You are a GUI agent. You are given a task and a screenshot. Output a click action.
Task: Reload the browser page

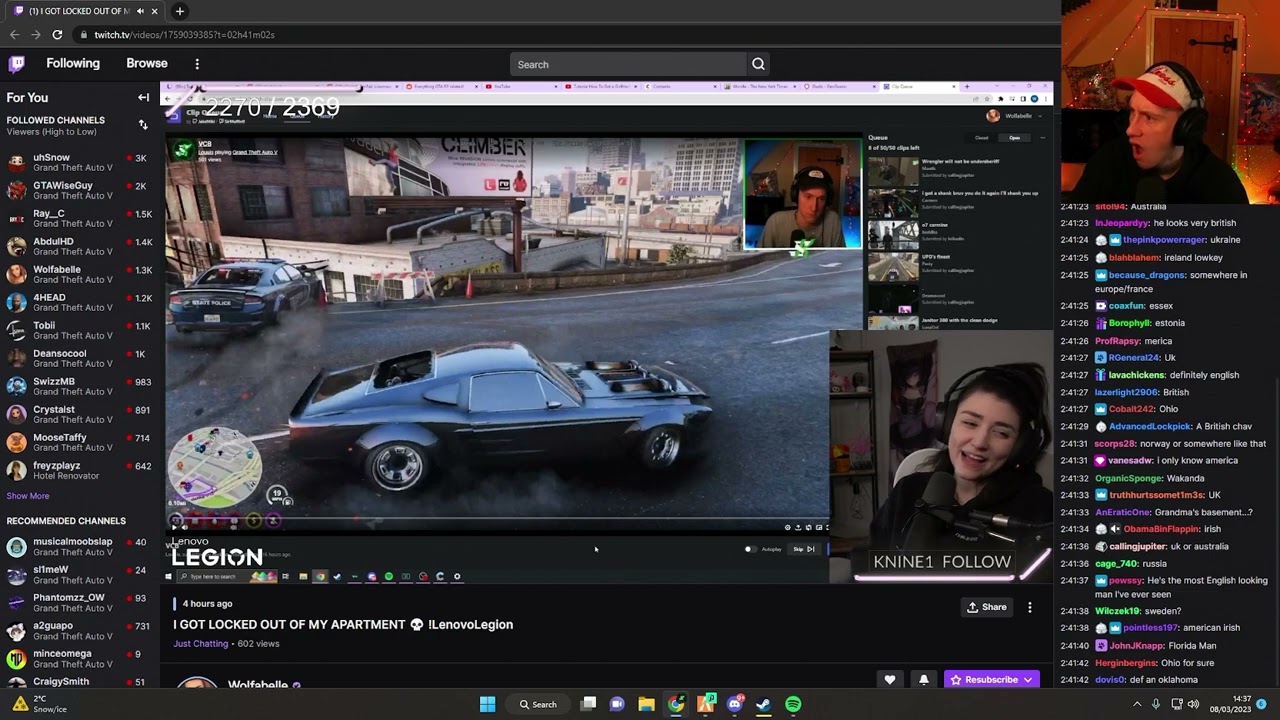point(57,35)
